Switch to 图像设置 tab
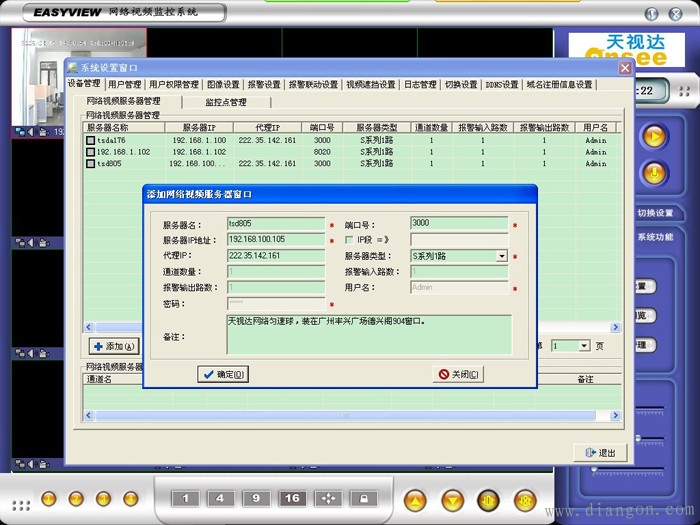The width and height of the screenshot is (700, 525). click(x=223, y=84)
